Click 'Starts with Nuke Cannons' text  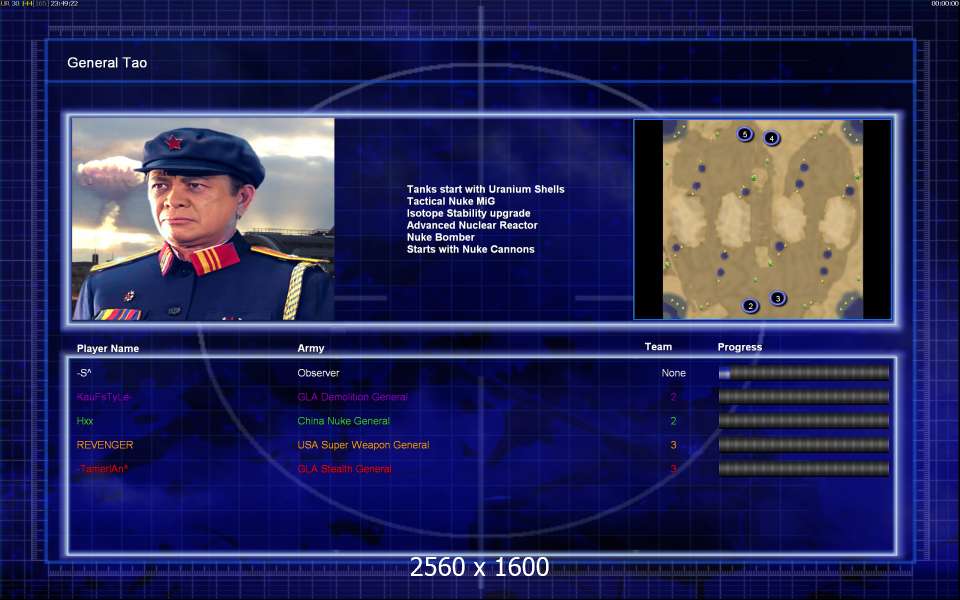tap(471, 249)
